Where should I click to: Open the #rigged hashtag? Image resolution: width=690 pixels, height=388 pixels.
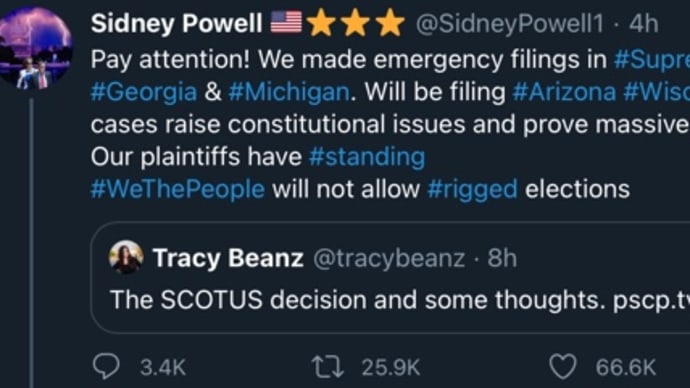473,190
